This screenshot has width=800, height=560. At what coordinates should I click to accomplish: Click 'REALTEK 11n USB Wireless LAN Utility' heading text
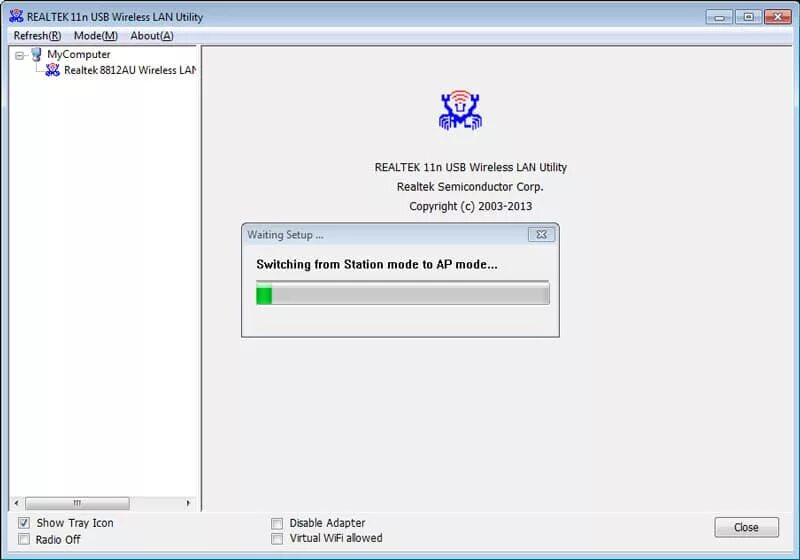click(x=470, y=167)
